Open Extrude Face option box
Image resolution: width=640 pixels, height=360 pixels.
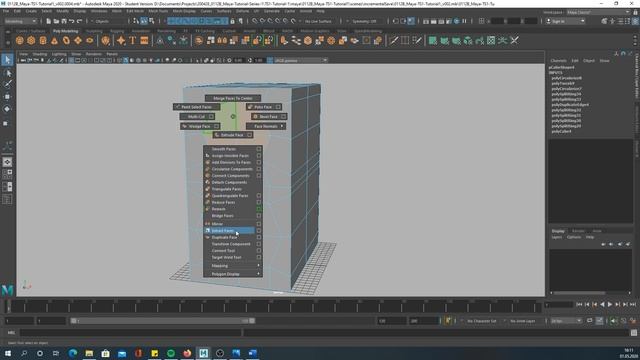pyautogui.click(x=249, y=135)
